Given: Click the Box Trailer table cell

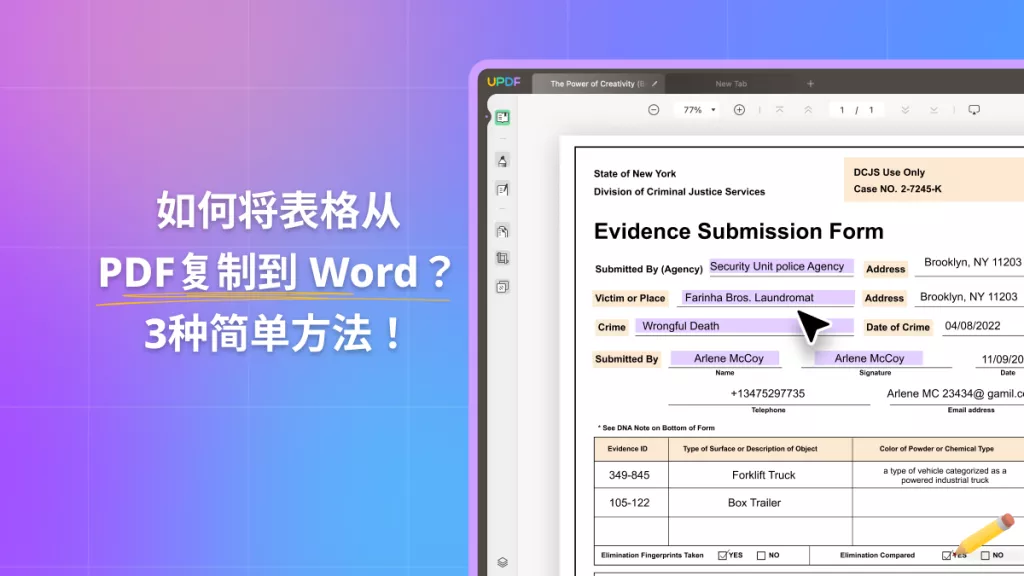Looking at the screenshot, I should [760, 503].
